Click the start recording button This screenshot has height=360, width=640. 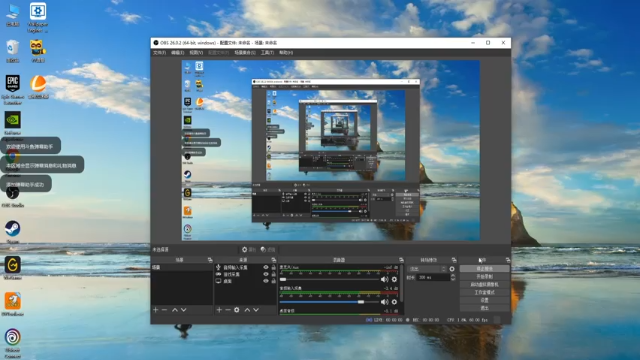pyautogui.click(x=484, y=277)
